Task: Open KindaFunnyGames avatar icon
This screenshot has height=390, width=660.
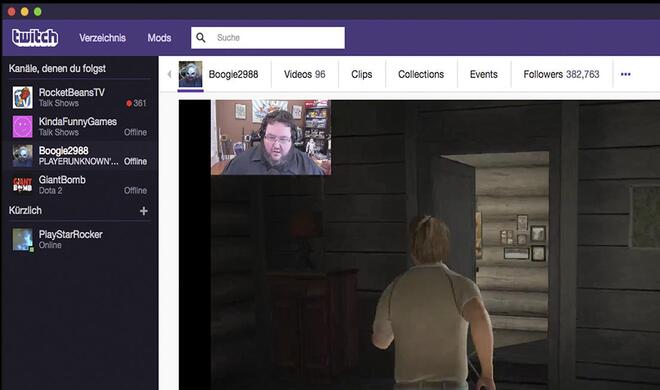Action: click(22, 127)
